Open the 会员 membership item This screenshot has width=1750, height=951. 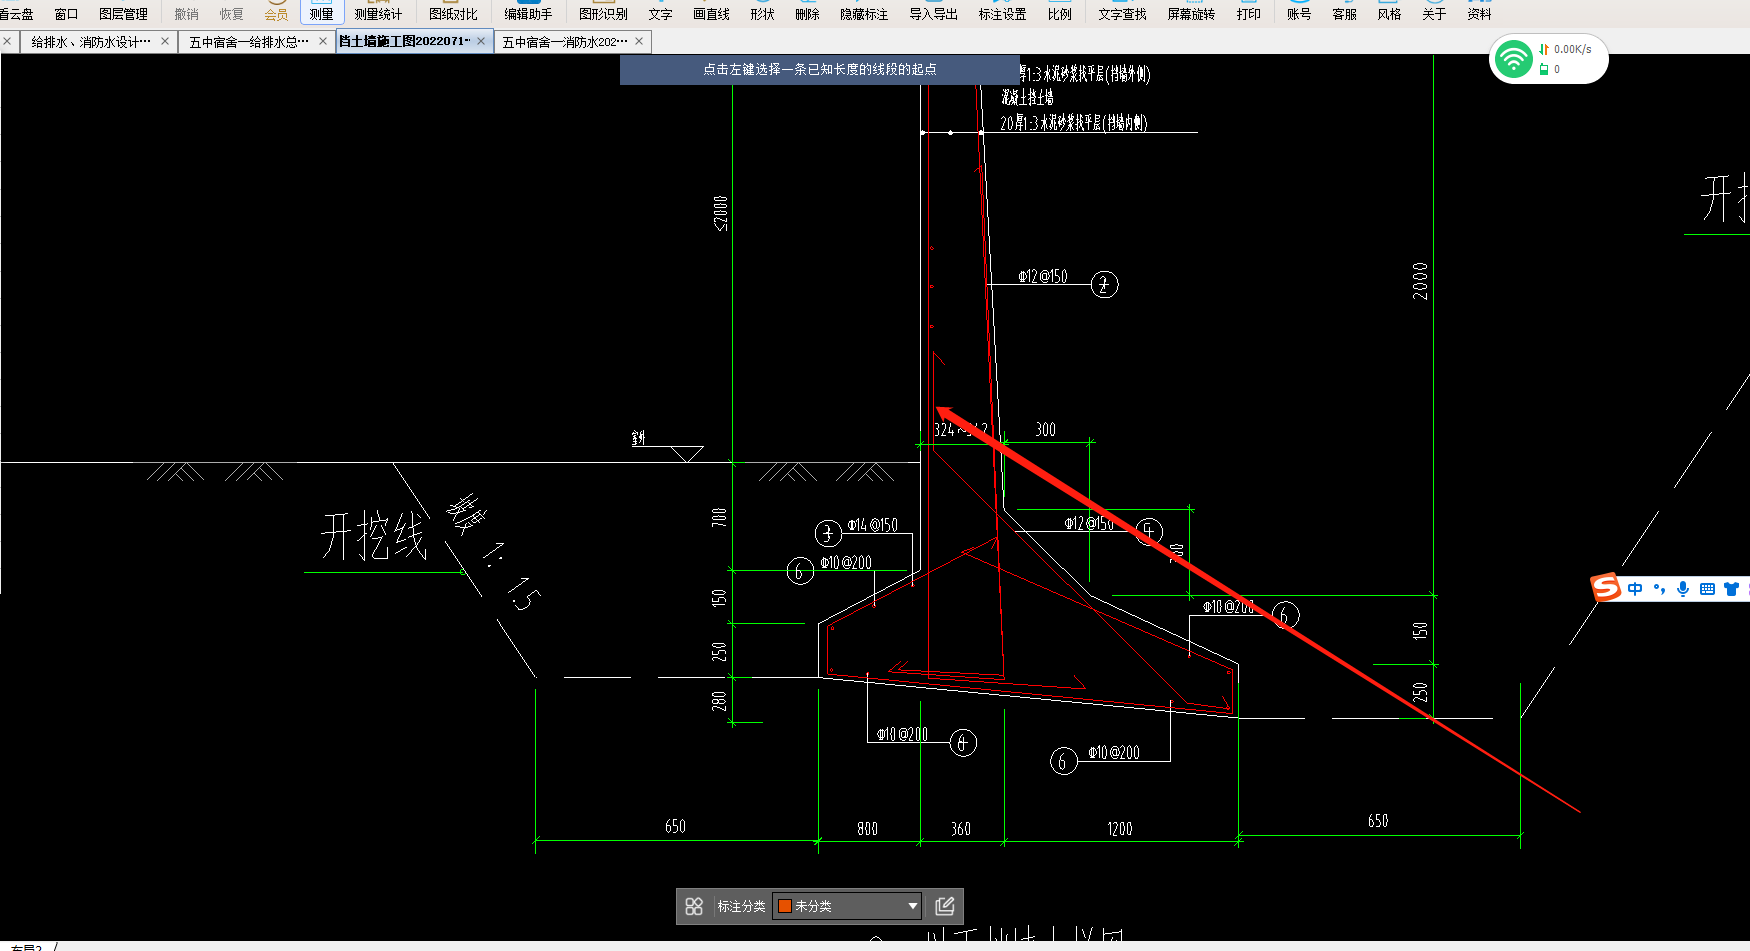point(276,14)
